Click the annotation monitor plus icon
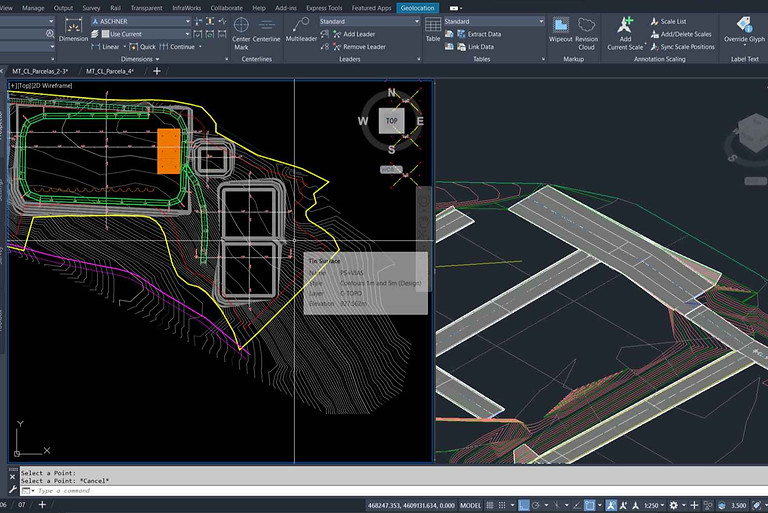 tap(694, 505)
